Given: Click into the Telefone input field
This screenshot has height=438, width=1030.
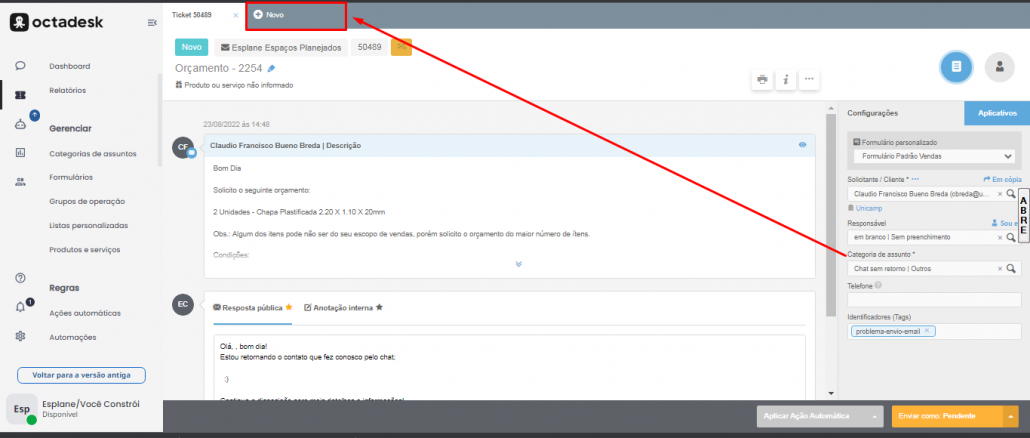Looking at the screenshot, I should pos(934,299).
